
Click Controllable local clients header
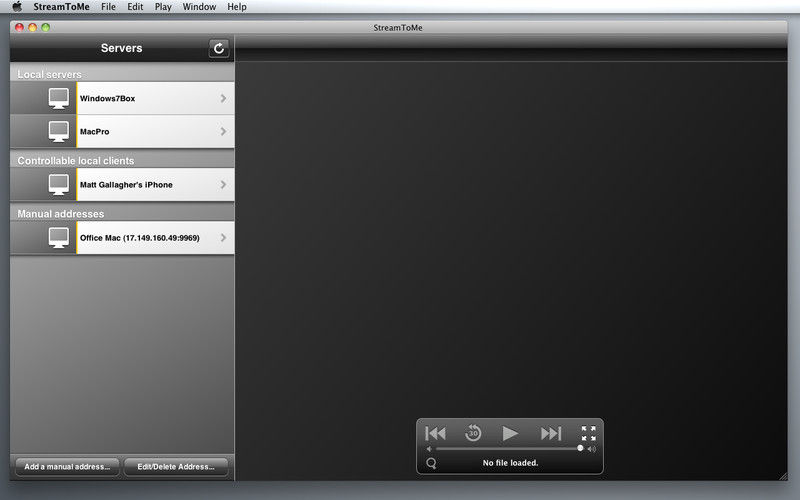76,161
